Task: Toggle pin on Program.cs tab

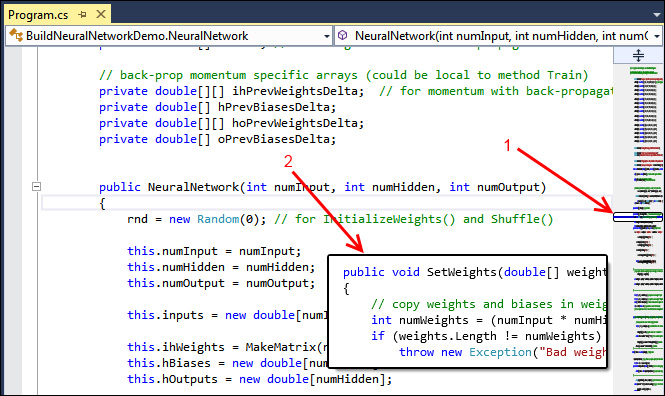Action: (83, 15)
